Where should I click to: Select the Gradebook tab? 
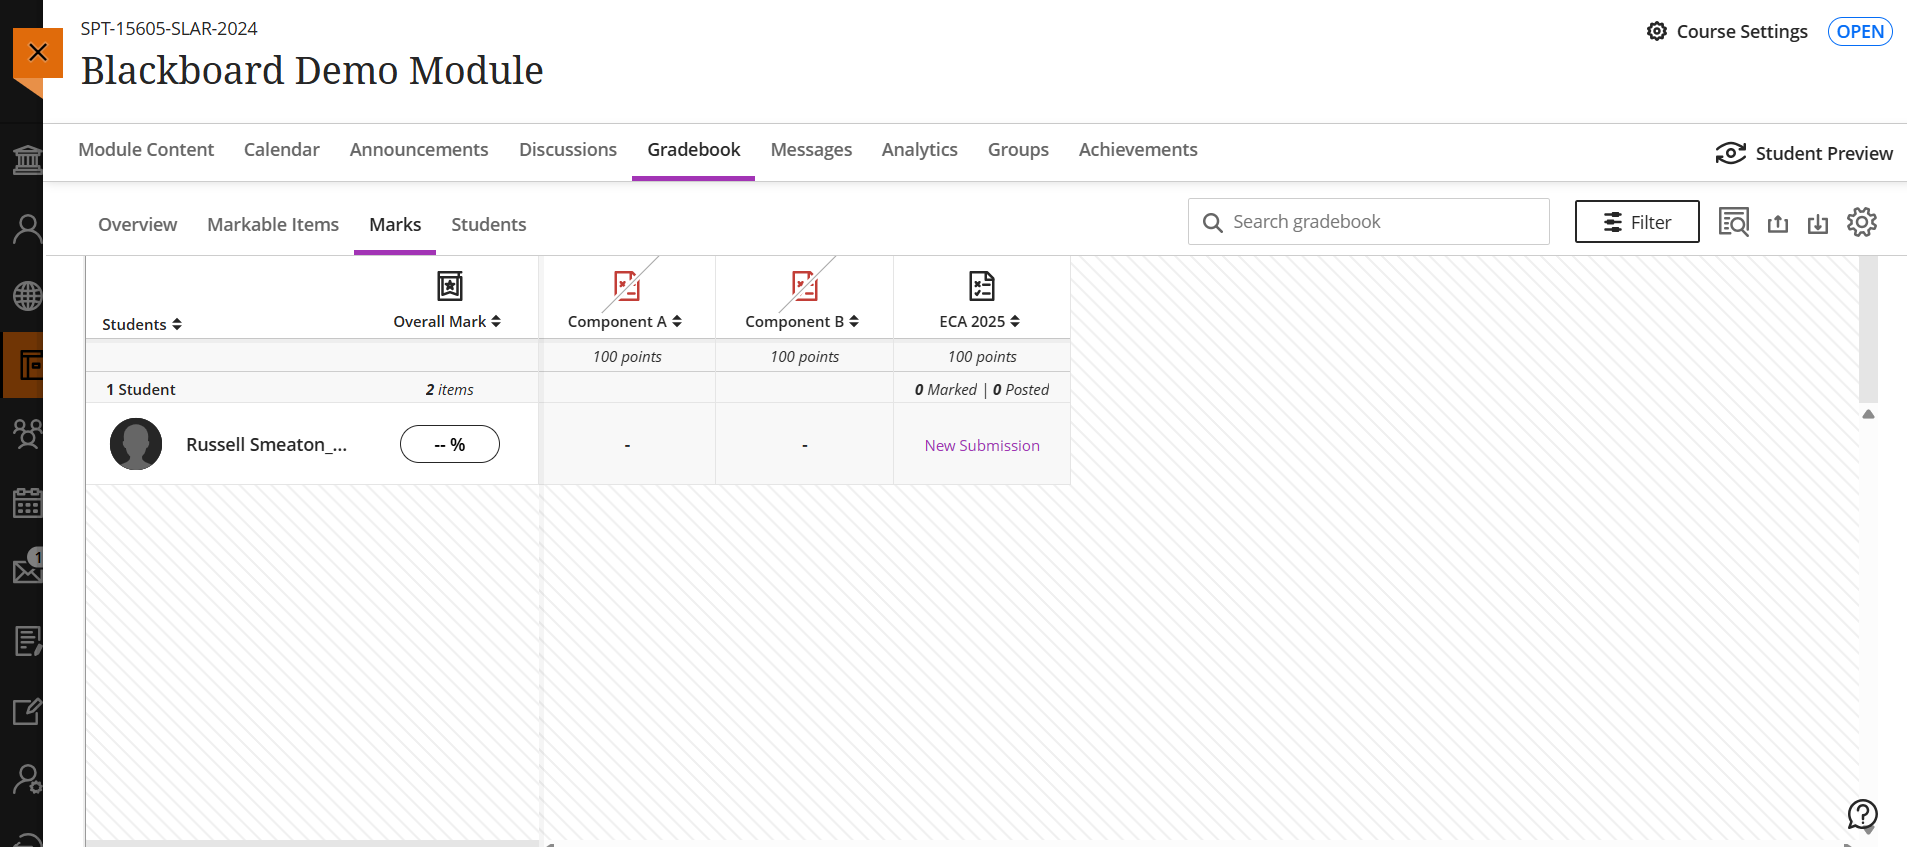[694, 149]
